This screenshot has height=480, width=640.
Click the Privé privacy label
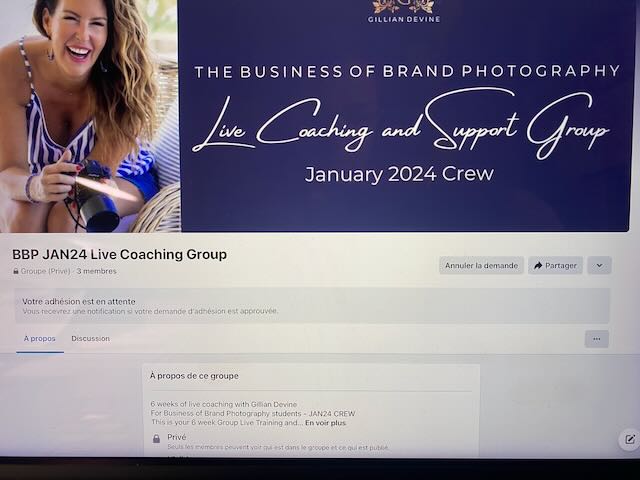pos(177,437)
